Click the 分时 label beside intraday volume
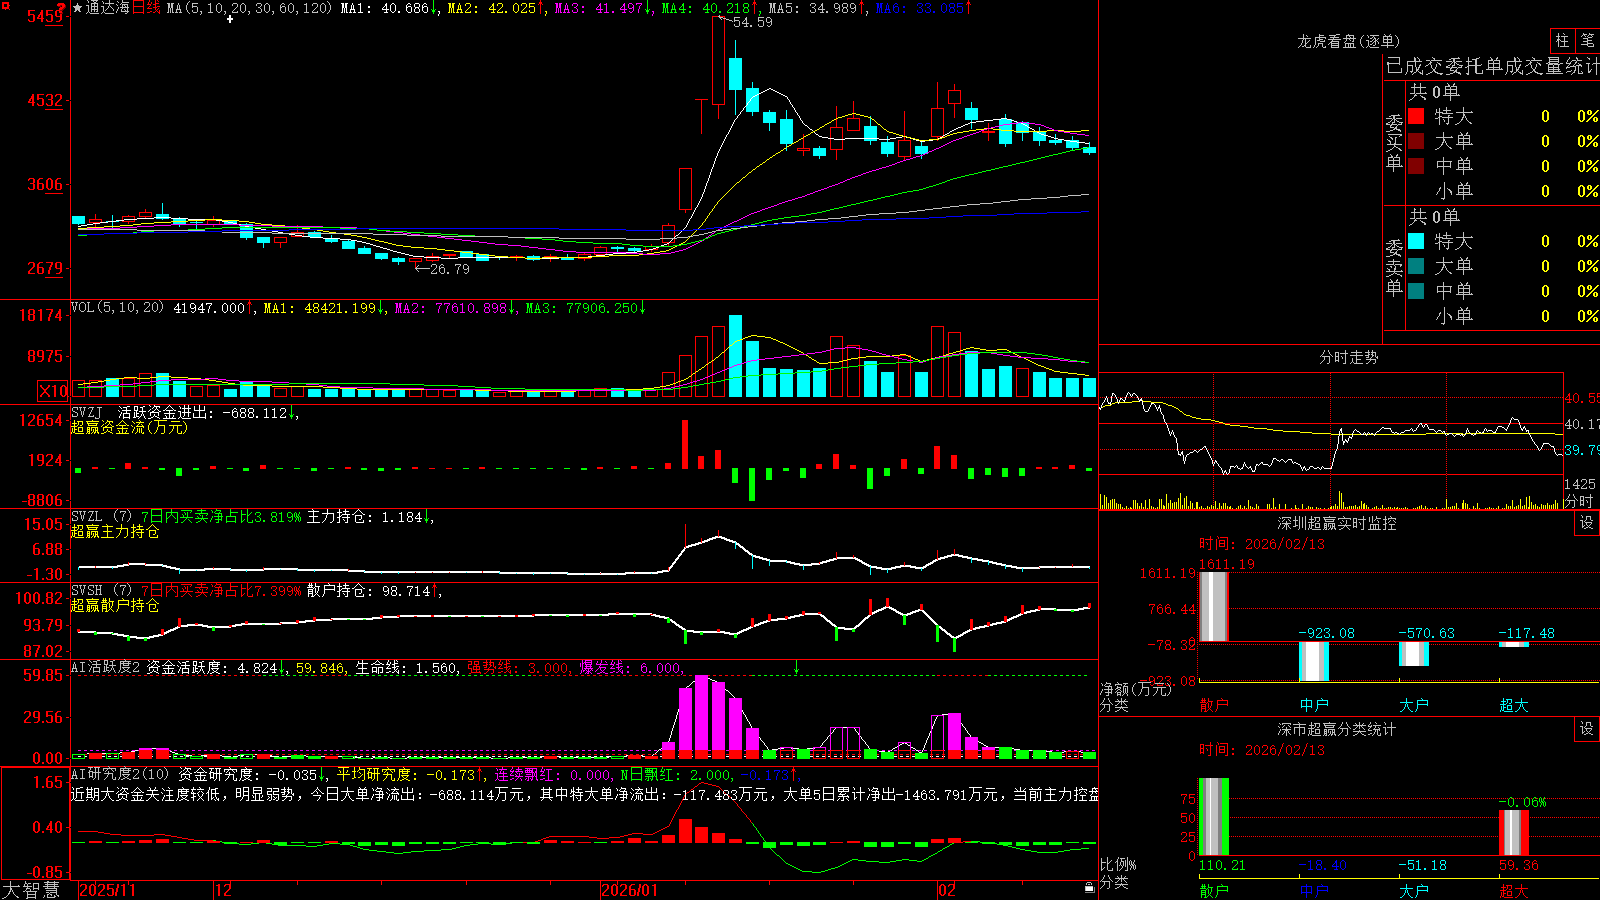Viewport: 1600px width, 900px height. (x=1579, y=501)
